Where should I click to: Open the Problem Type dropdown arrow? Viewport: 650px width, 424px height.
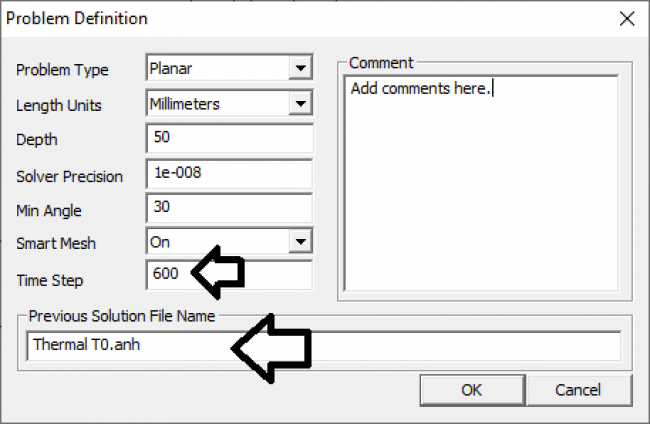click(300, 69)
